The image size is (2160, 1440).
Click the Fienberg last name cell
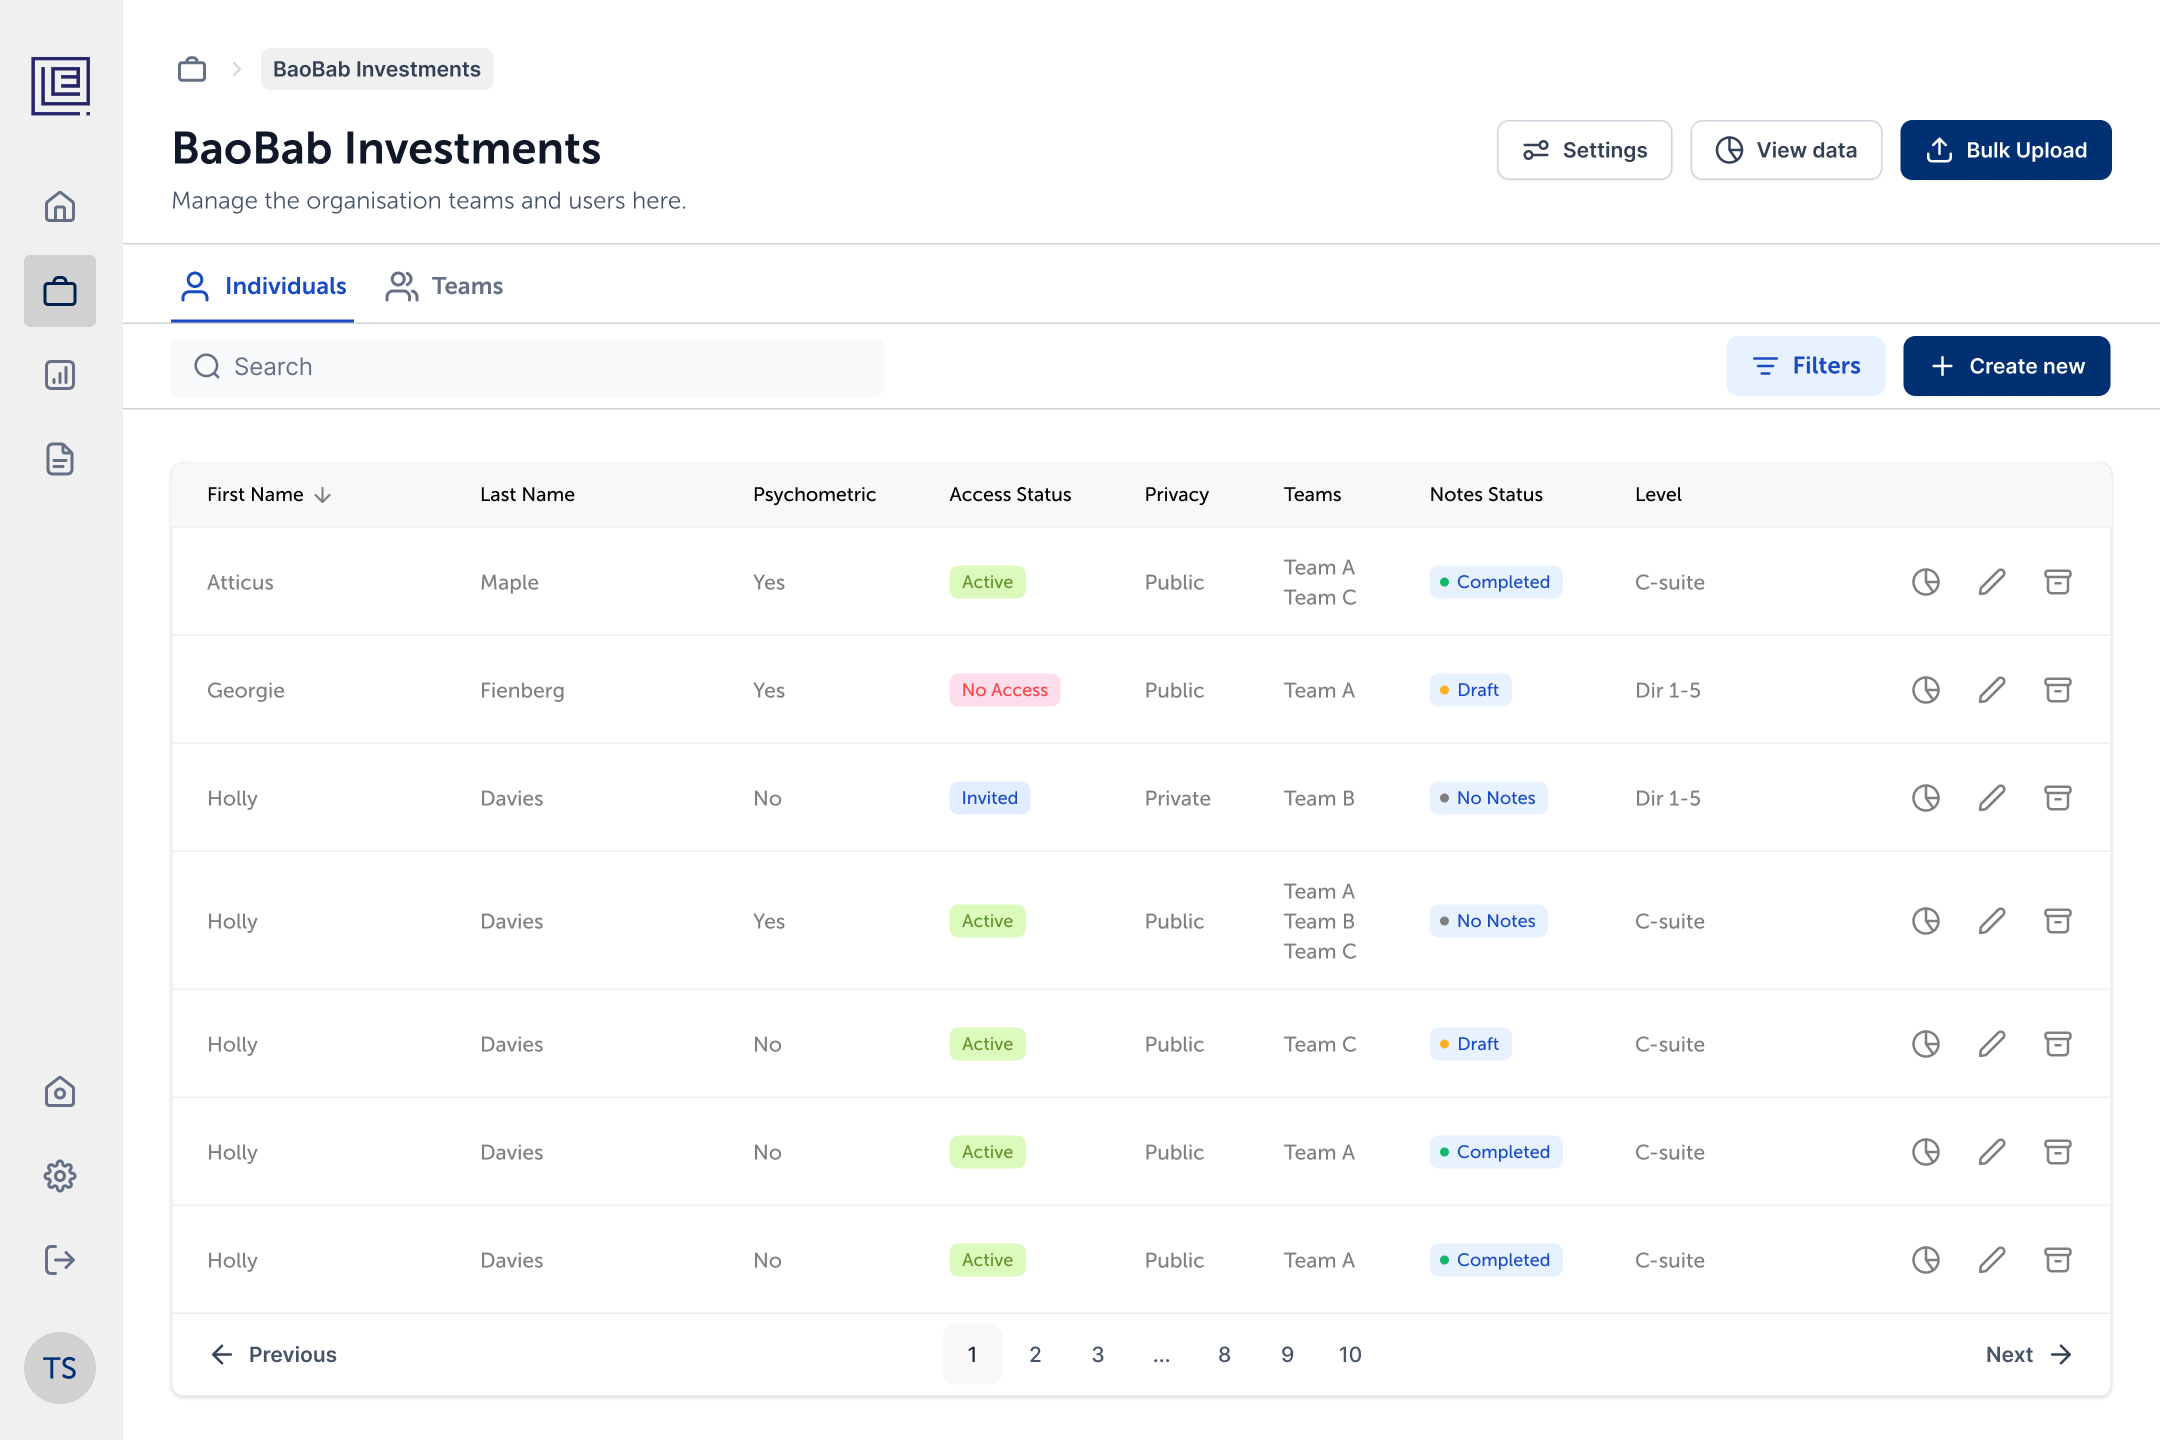(522, 690)
